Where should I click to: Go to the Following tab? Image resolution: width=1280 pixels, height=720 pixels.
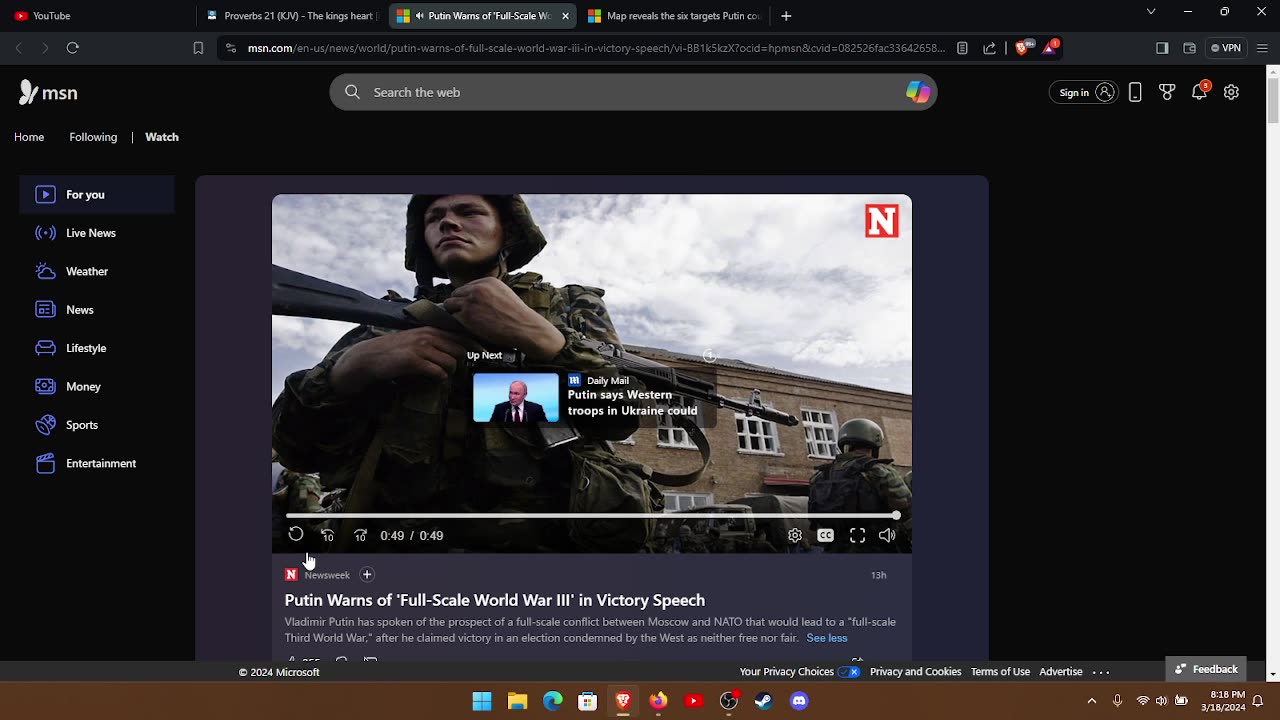93,137
